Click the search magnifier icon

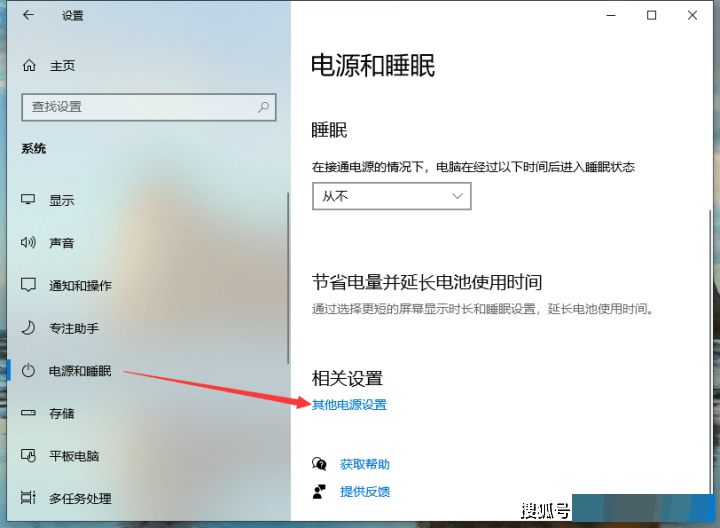pyautogui.click(x=263, y=107)
